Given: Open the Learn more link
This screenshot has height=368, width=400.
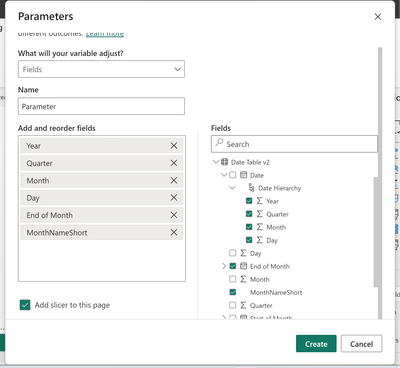Looking at the screenshot, I should [x=105, y=34].
